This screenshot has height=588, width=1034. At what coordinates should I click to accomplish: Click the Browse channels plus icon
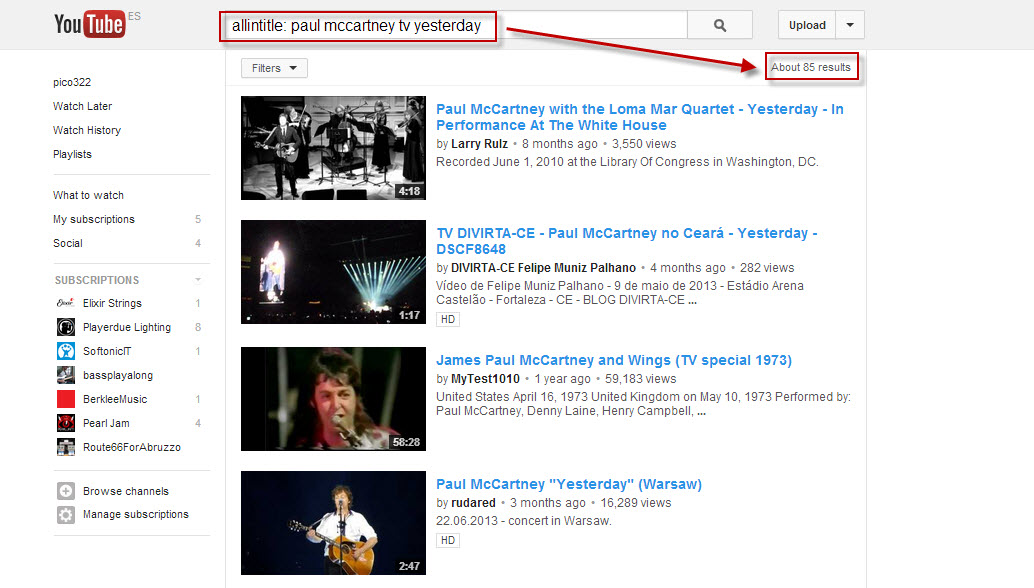[x=66, y=491]
